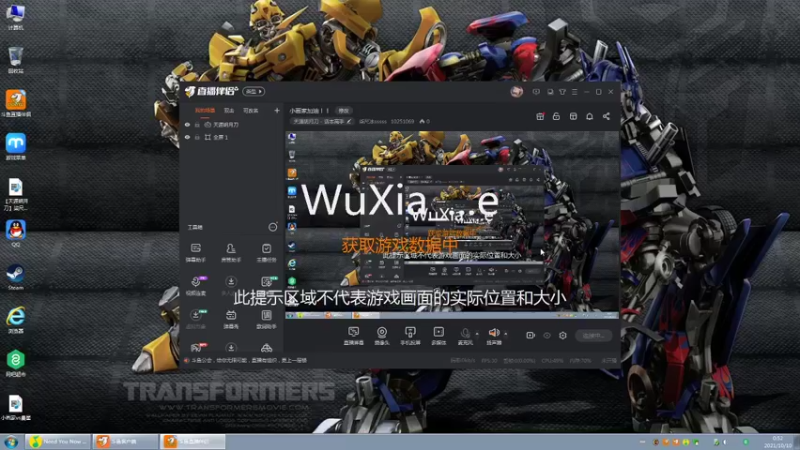The width and height of the screenshot is (800, 450).
Task: Hide the 全屏1 source via eye icon
Action: [187, 137]
